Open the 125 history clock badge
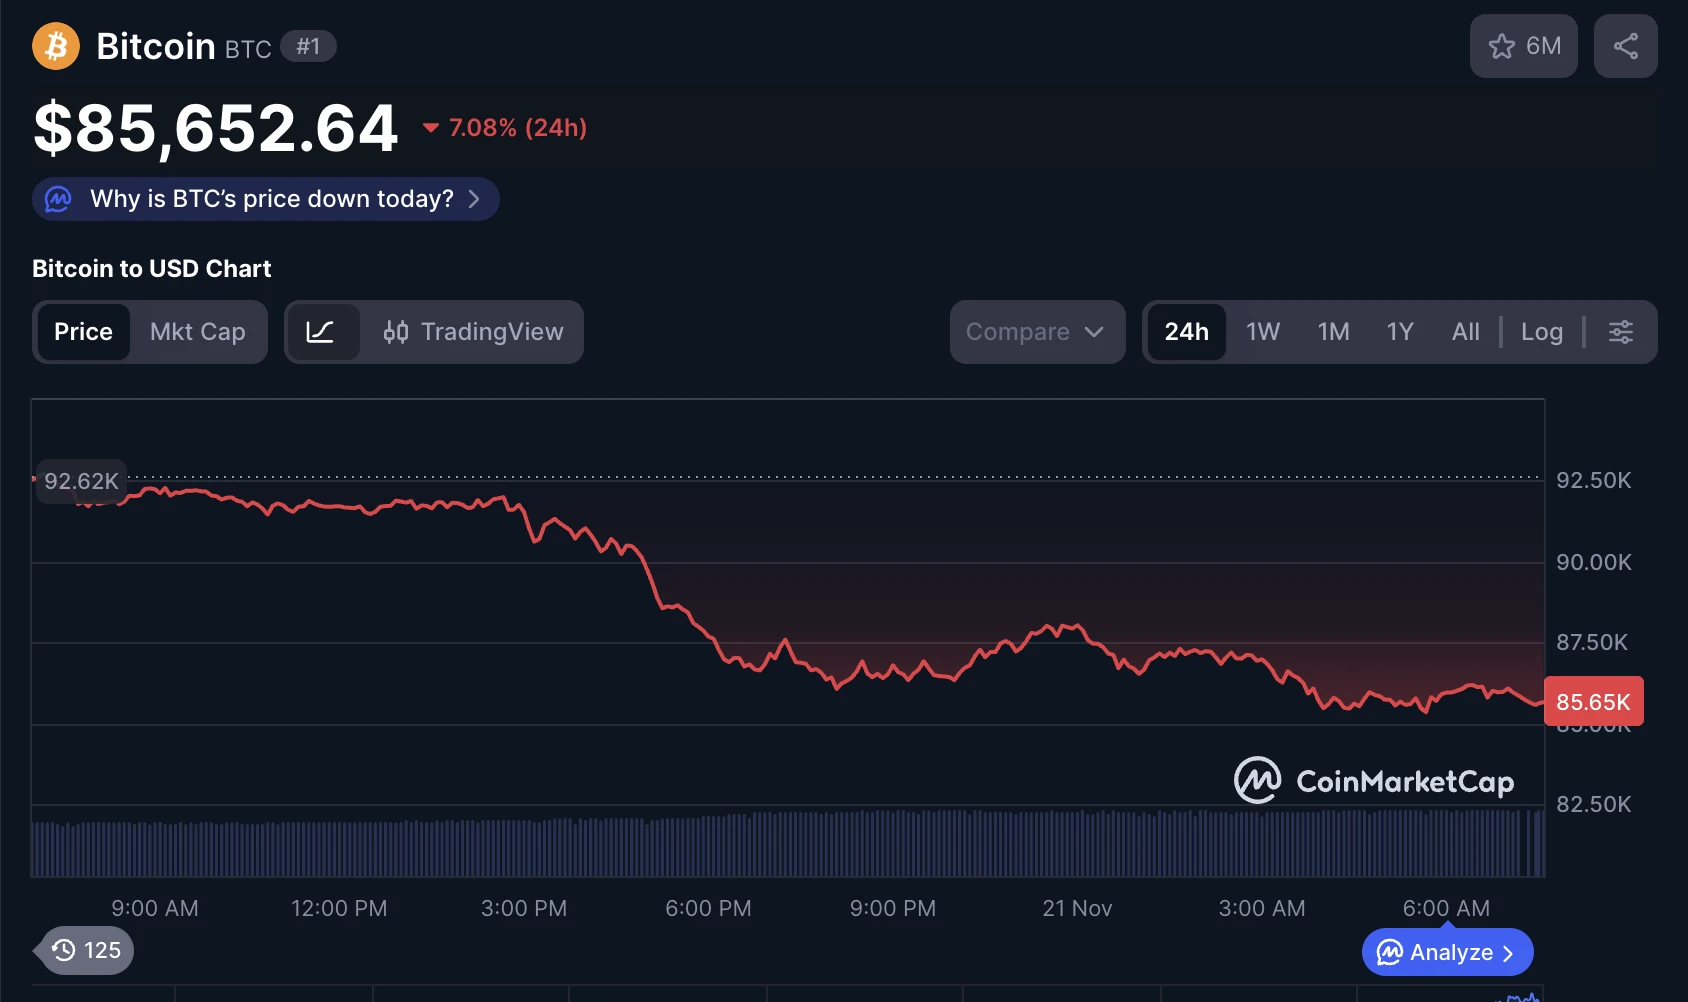 [87, 950]
